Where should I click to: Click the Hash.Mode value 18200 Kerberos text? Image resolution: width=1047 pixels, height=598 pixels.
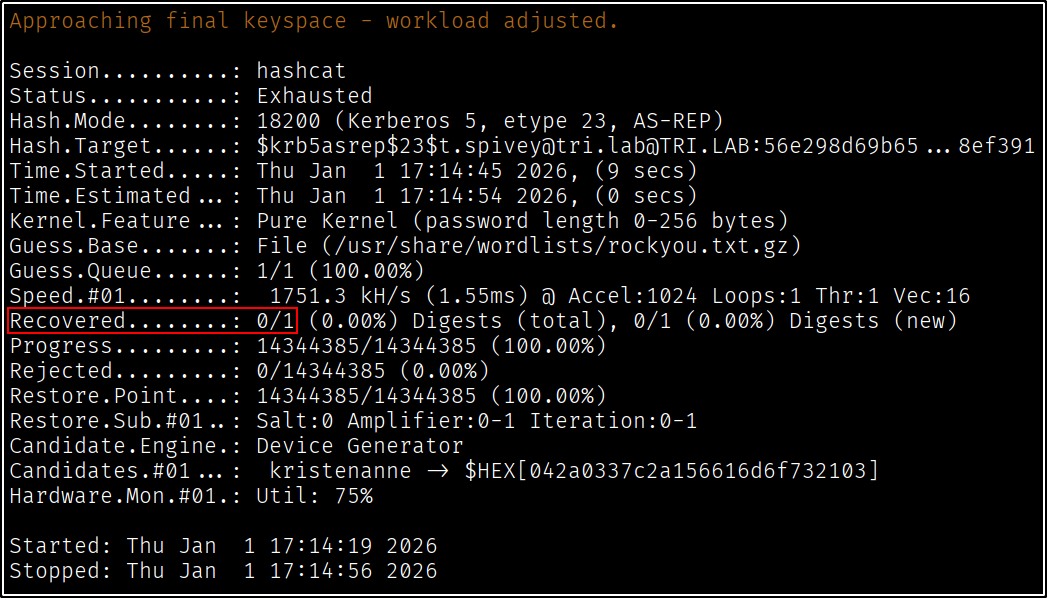(x=489, y=121)
